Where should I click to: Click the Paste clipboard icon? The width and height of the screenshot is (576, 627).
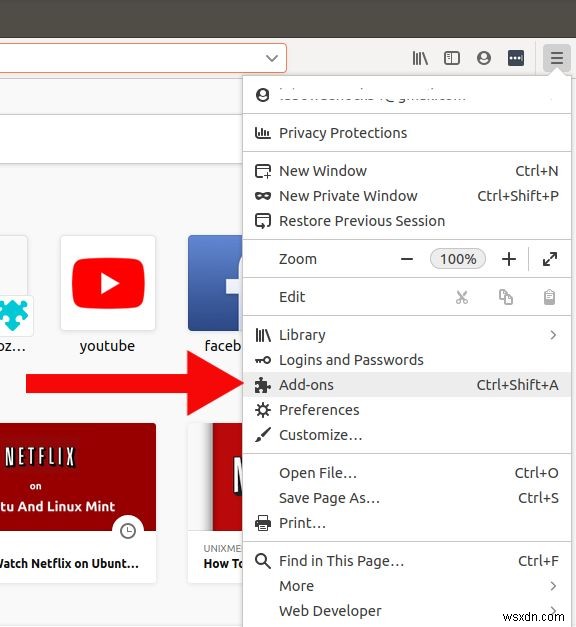click(x=550, y=297)
